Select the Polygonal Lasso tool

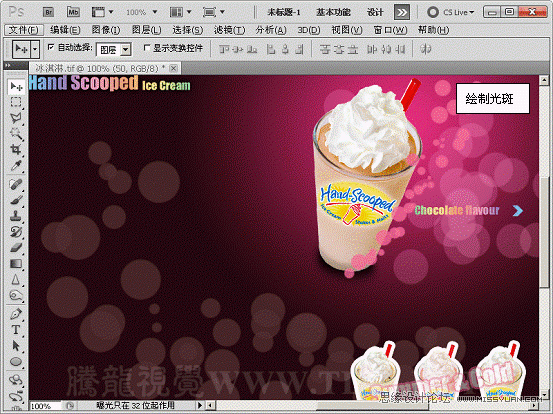click(16, 118)
